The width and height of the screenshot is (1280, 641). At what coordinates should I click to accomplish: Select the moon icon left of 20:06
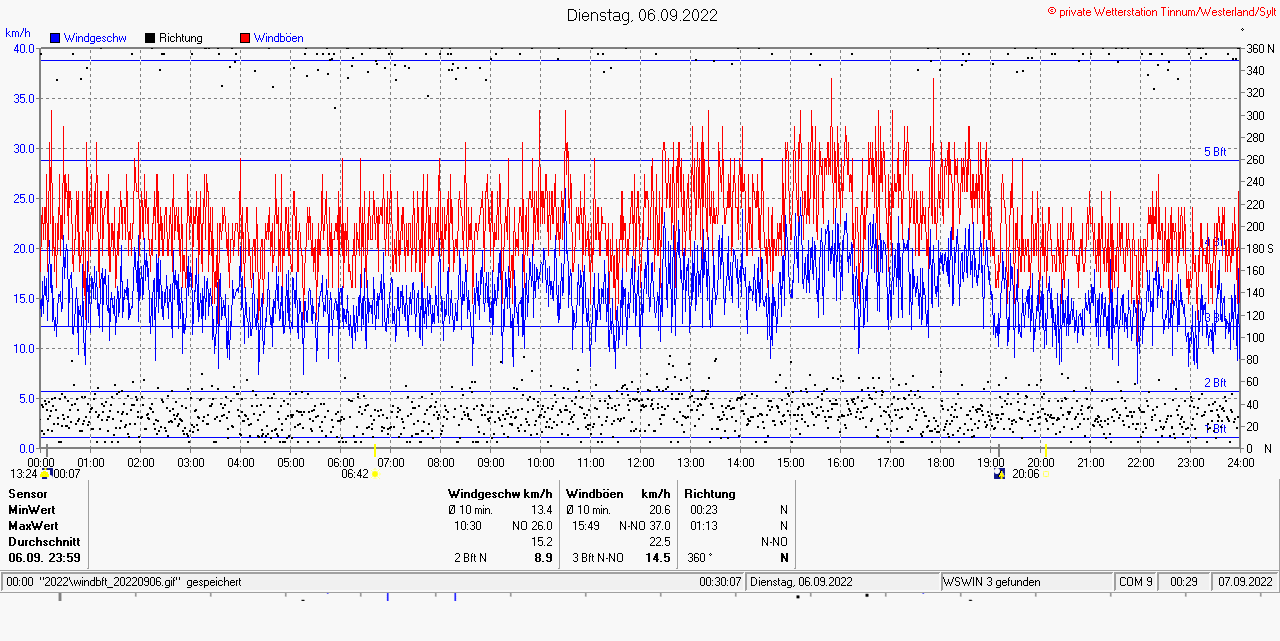click(998, 474)
